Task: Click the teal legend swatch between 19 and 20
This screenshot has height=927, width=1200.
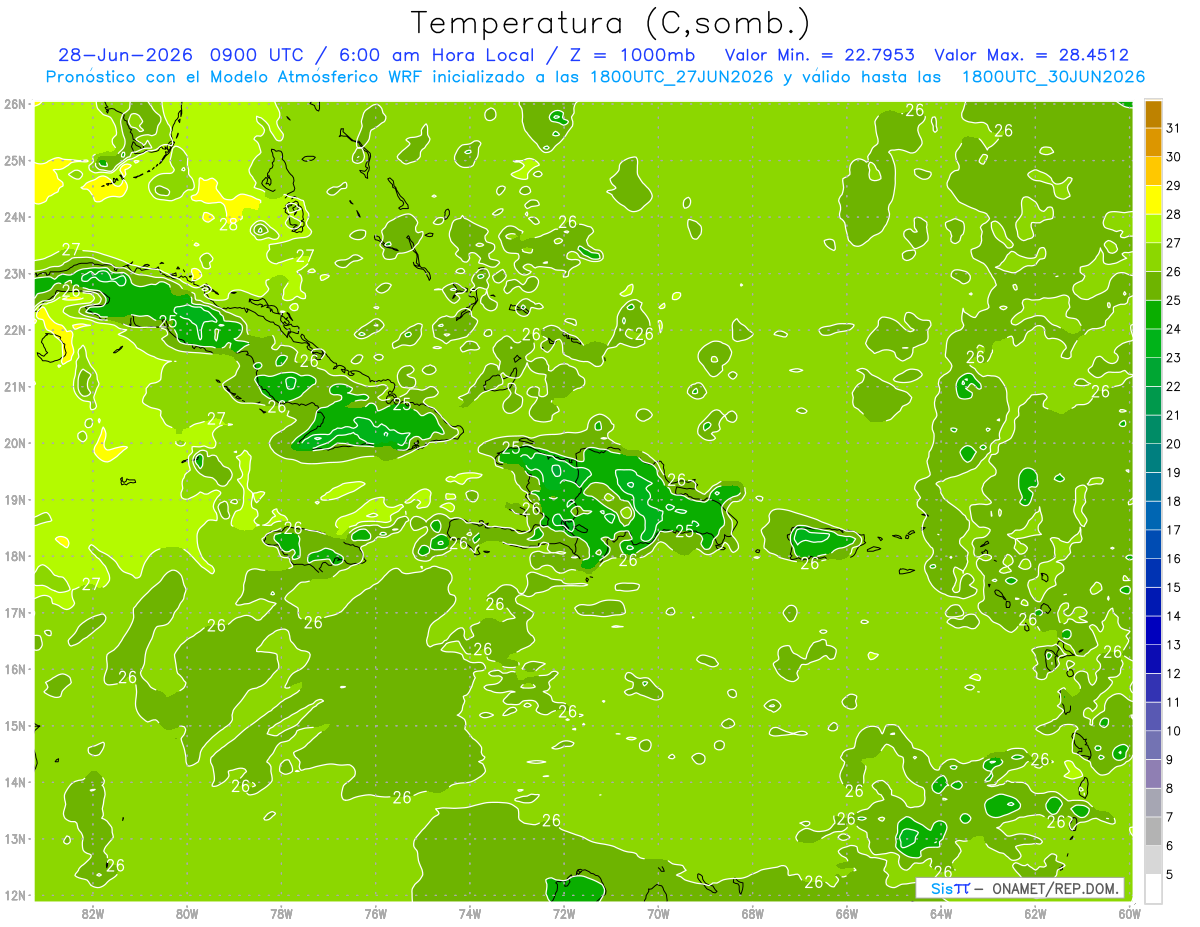Action: pos(1153,458)
